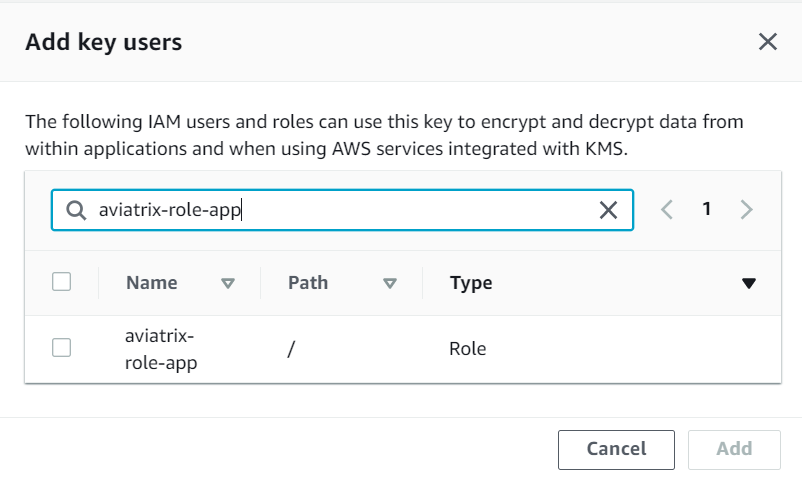Viewport: 802px width, 482px height.
Task: Focus the aviatrix-role-app search field
Action: point(342,210)
